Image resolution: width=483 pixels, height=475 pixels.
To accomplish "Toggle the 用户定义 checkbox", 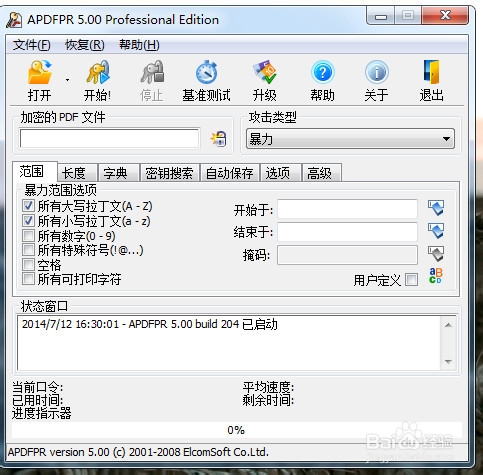I will click(x=411, y=279).
